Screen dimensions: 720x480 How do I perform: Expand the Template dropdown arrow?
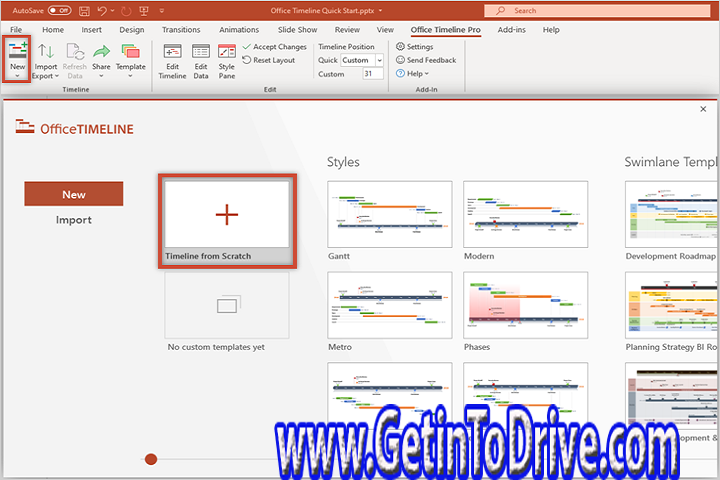tap(130, 76)
